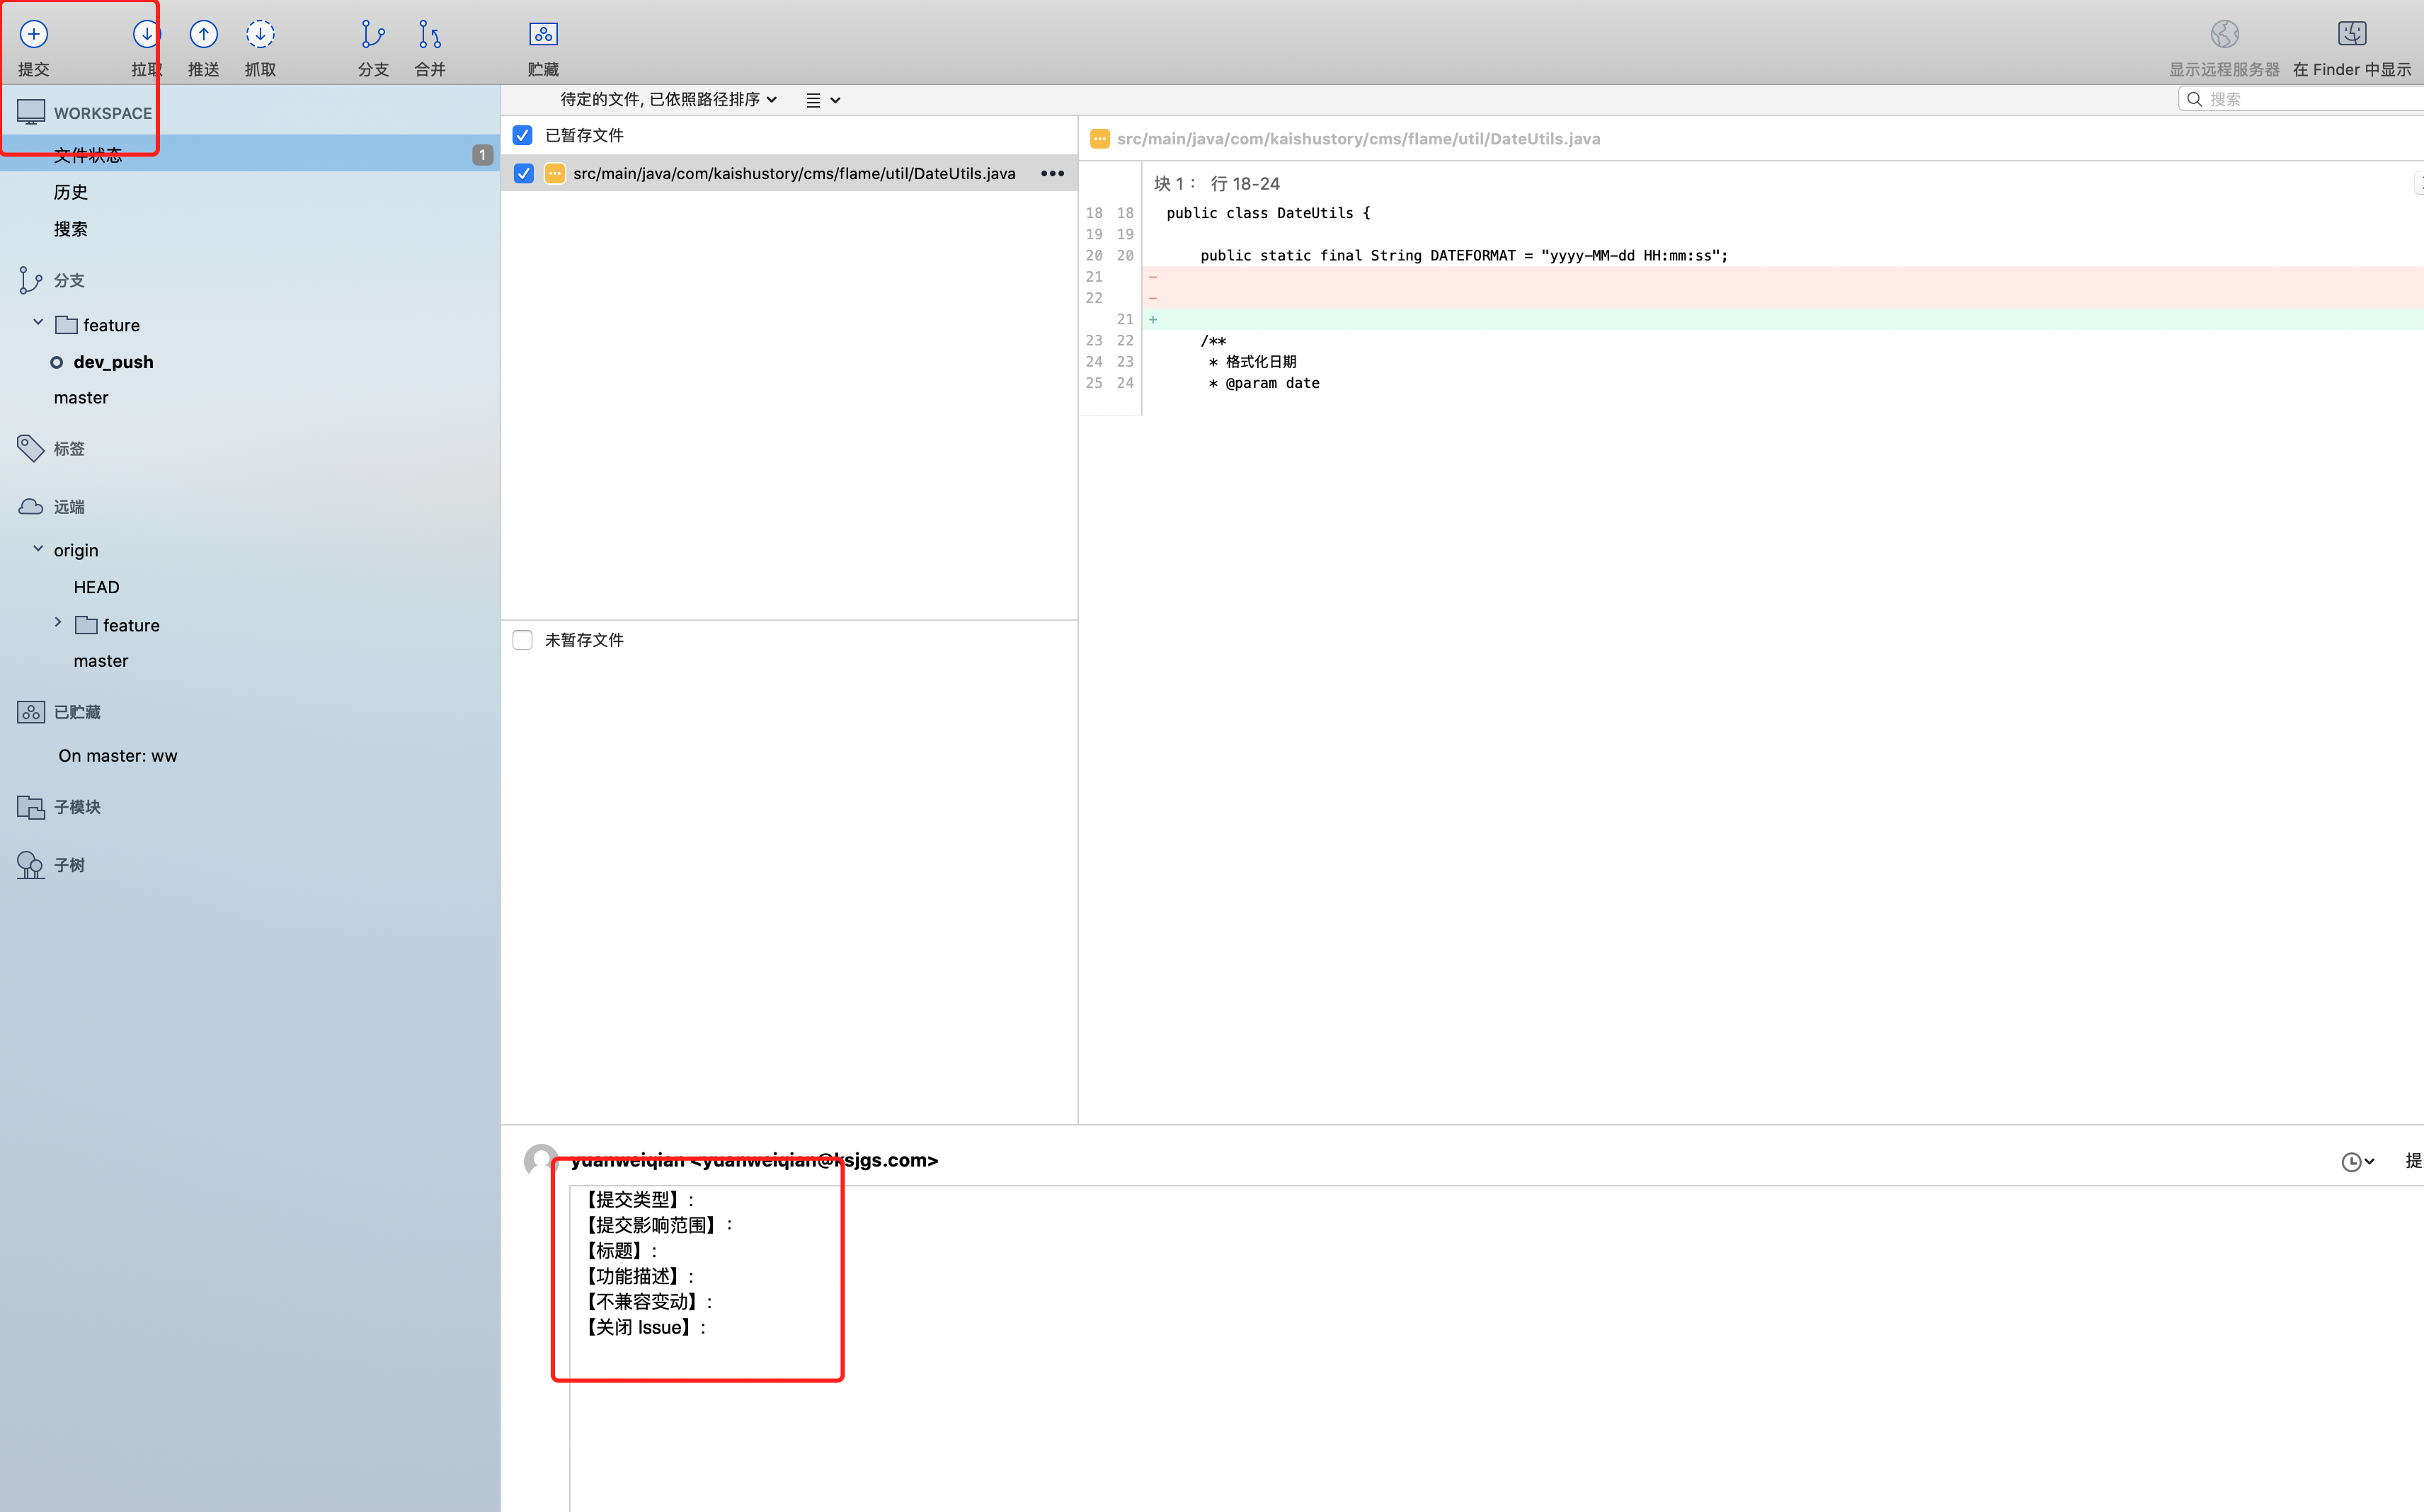
Task: Expand the origin feature folder
Action: (x=58, y=623)
